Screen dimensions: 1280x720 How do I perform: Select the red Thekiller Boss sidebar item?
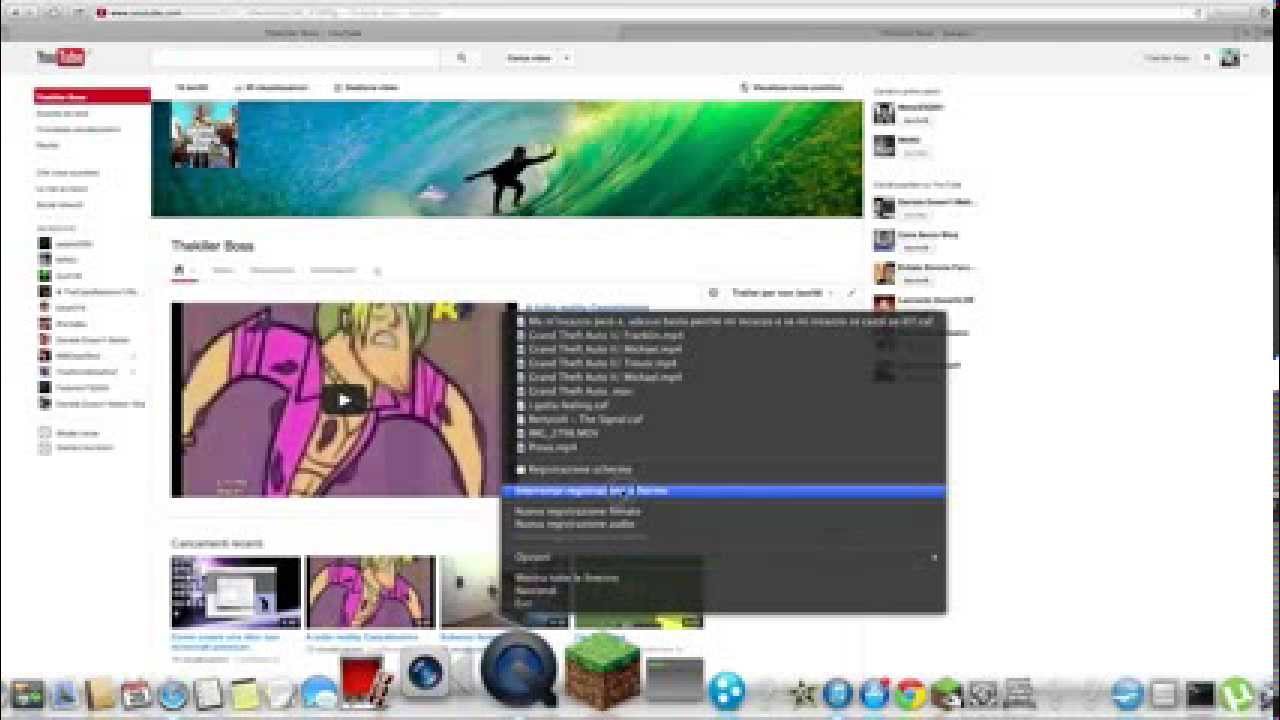[x=92, y=97]
